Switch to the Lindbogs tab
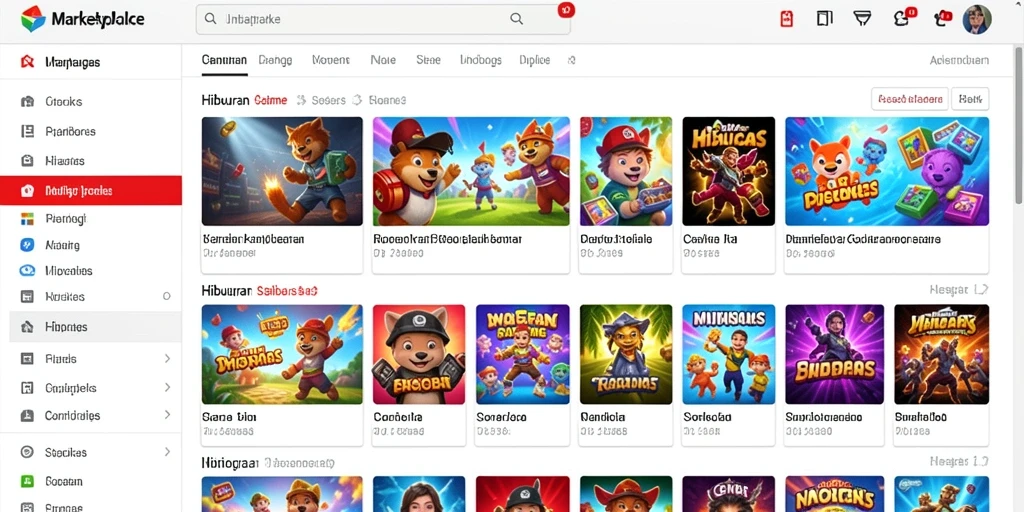1024x512 pixels. tap(481, 60)
